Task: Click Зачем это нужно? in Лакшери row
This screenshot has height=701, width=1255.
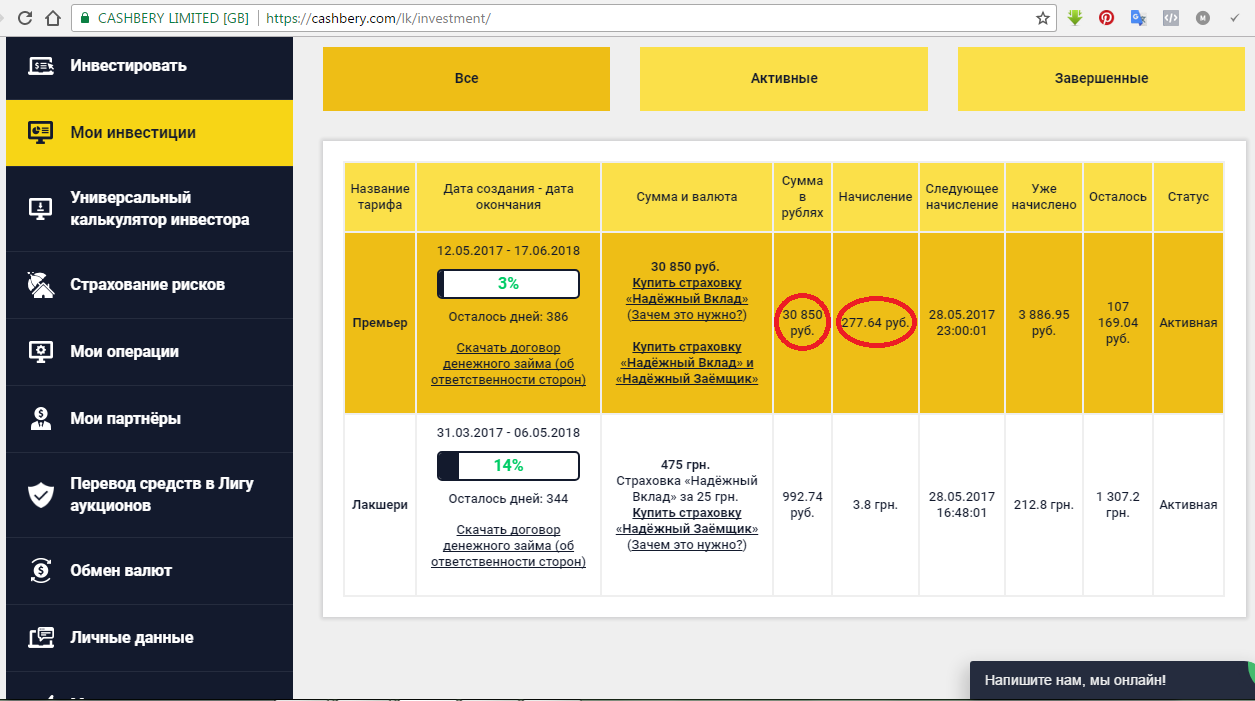Action: click(687, 545)
